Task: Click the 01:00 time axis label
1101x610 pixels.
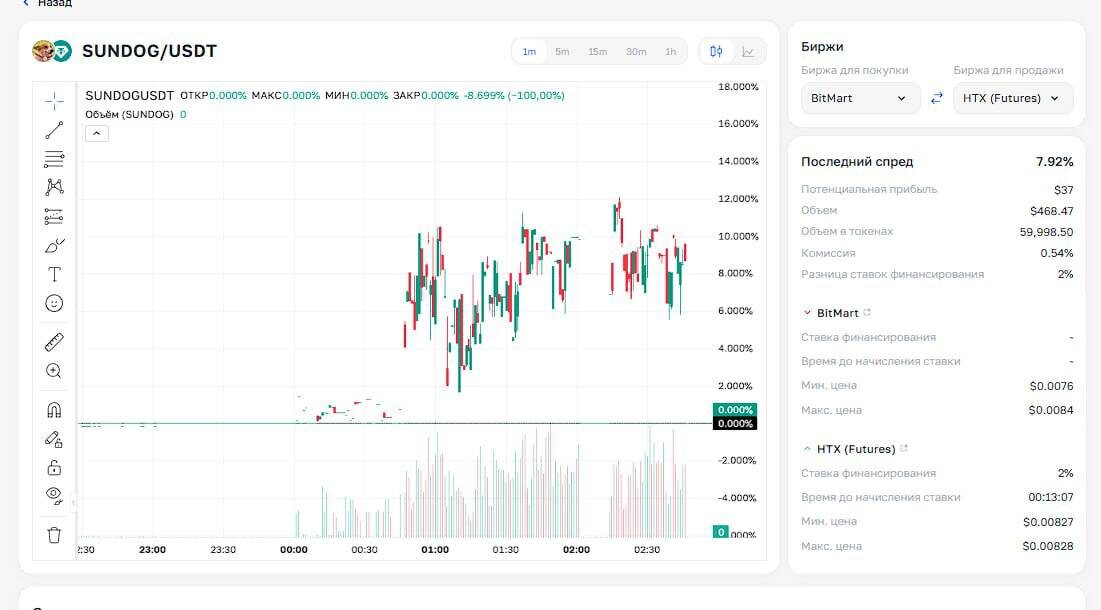Action: click(x=435, y=550)
